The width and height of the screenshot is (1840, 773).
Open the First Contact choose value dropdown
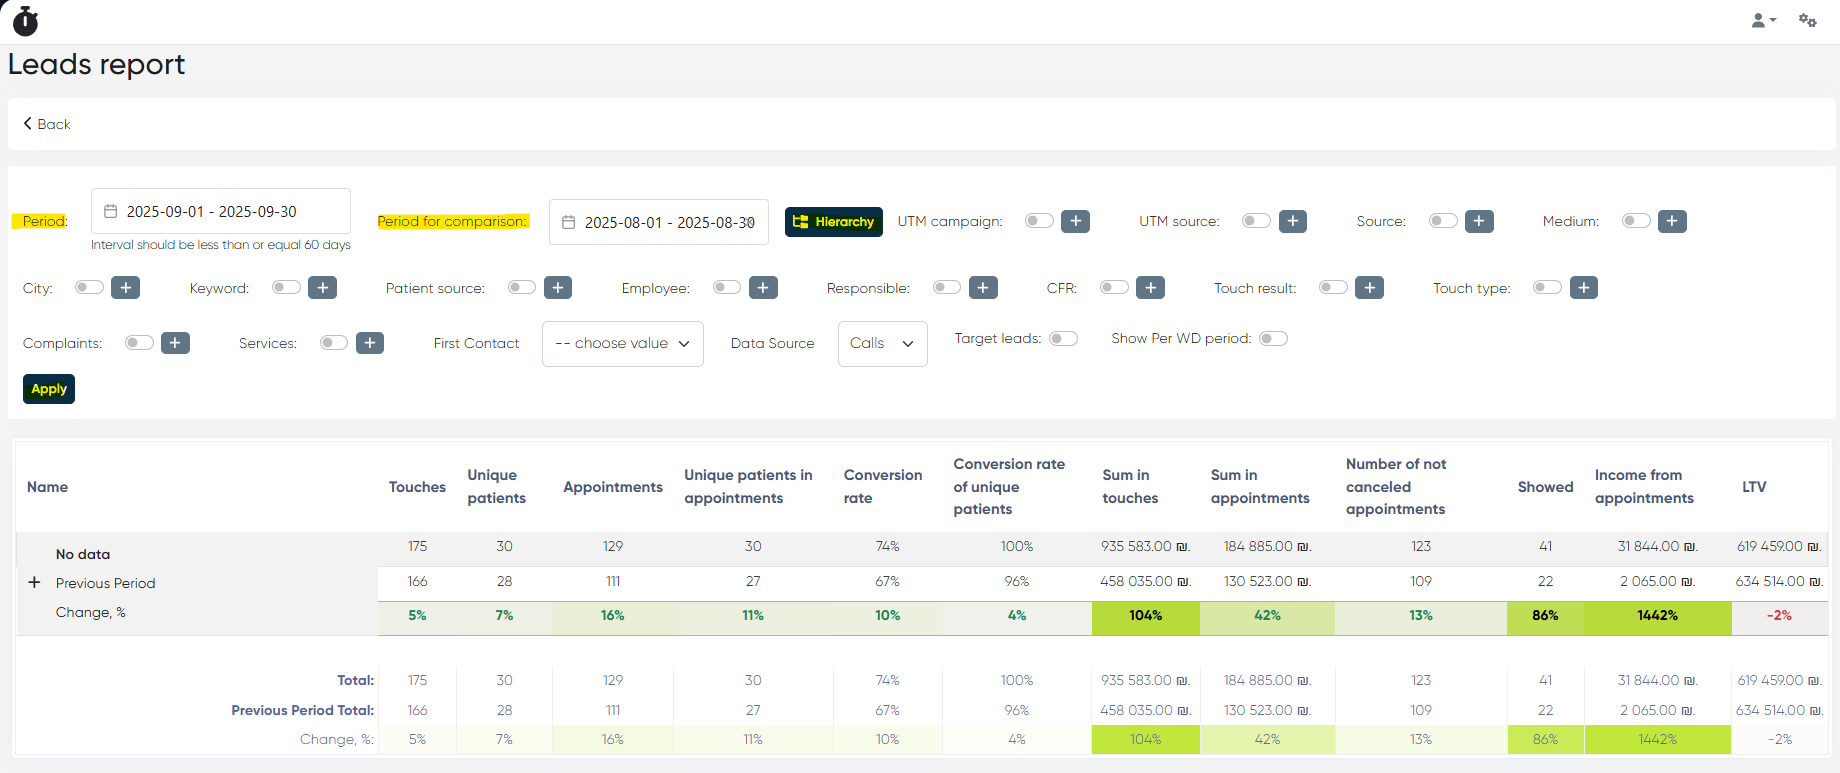tap(622, 344)
